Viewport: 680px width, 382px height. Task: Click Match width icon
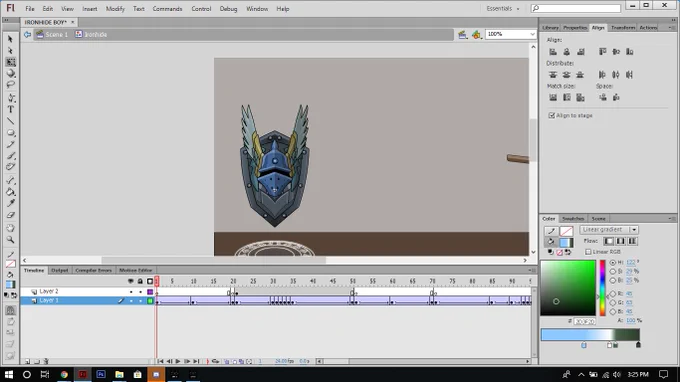click(553, 98)
